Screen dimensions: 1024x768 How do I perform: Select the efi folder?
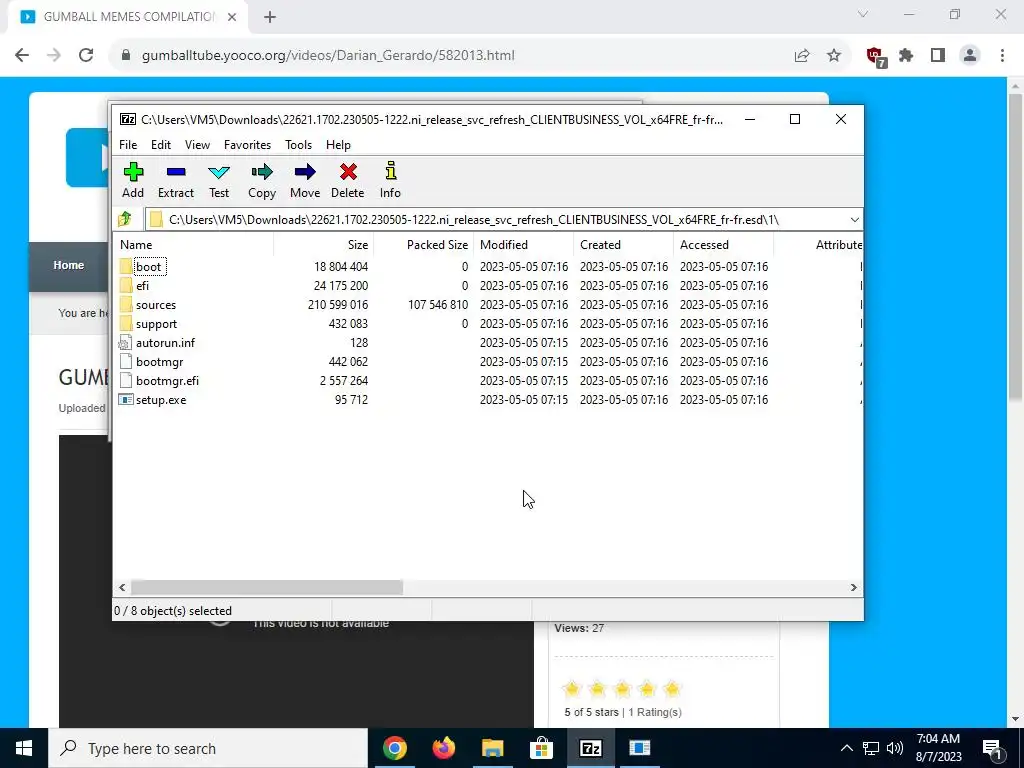click(142, 285)
